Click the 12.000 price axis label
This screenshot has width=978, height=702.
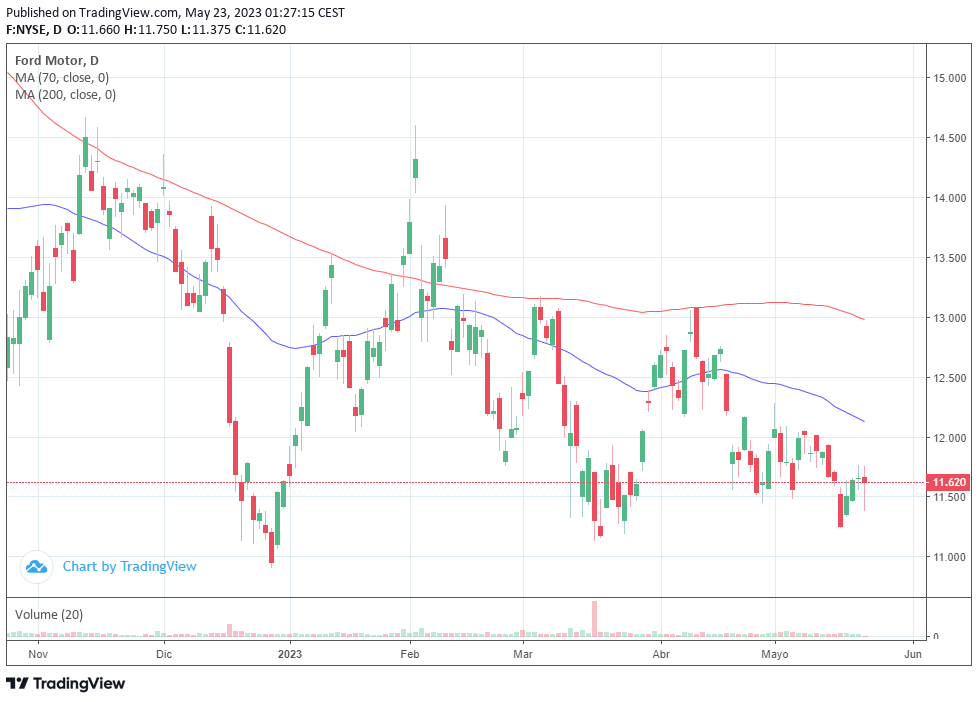[x=949, y=437]
